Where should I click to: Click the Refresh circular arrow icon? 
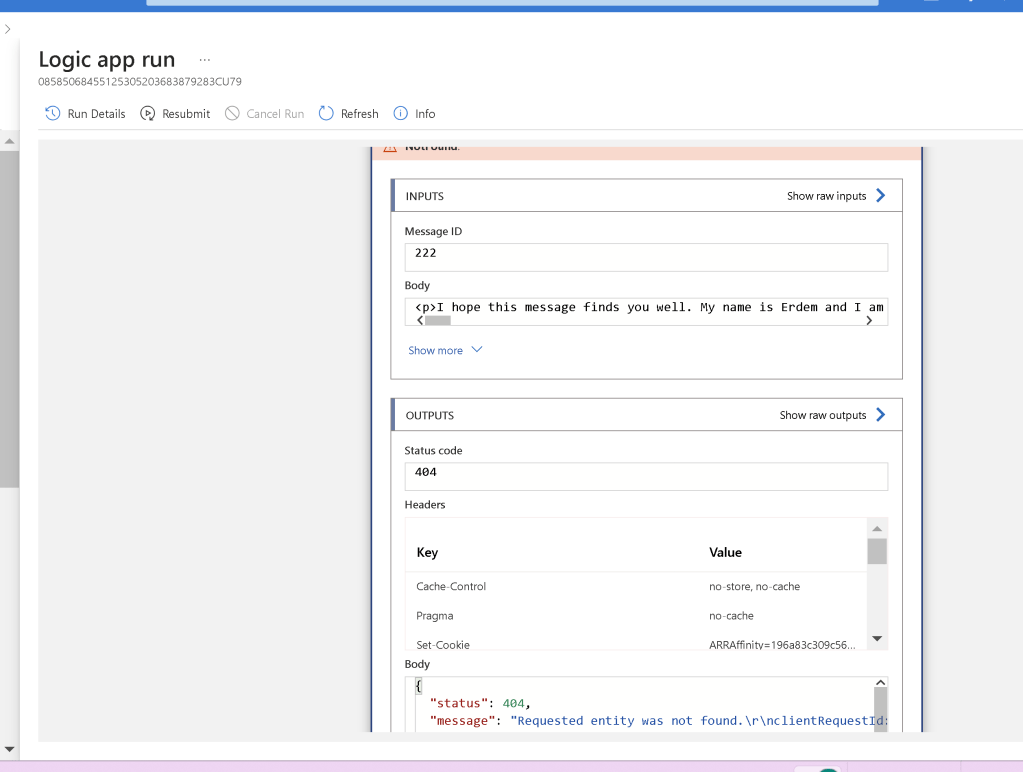(326, 114)
